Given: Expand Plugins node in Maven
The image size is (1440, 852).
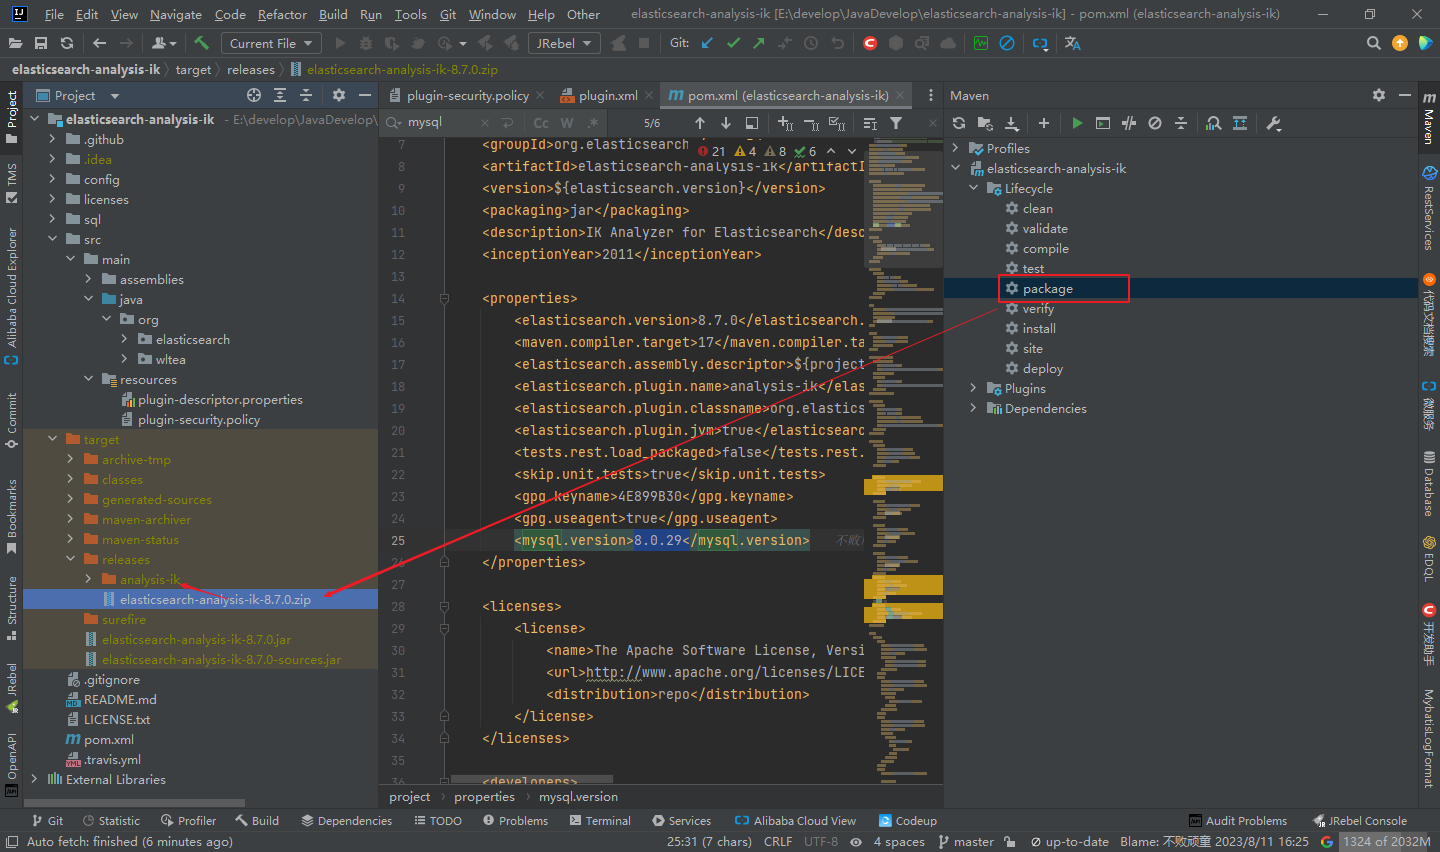Looking at the screenshot, I should tap(974, 388).
